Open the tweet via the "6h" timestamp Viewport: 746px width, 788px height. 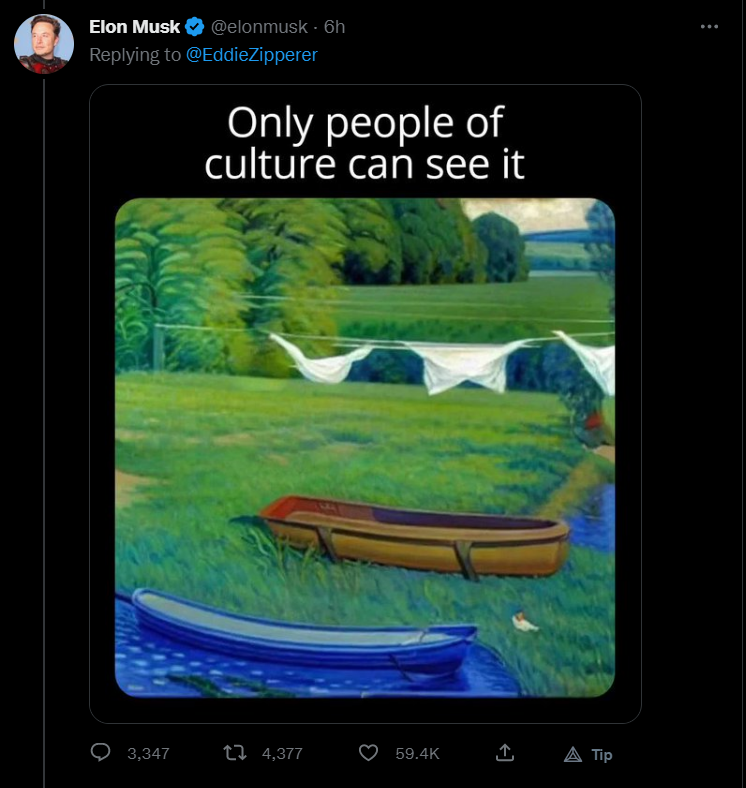(335, 27)
